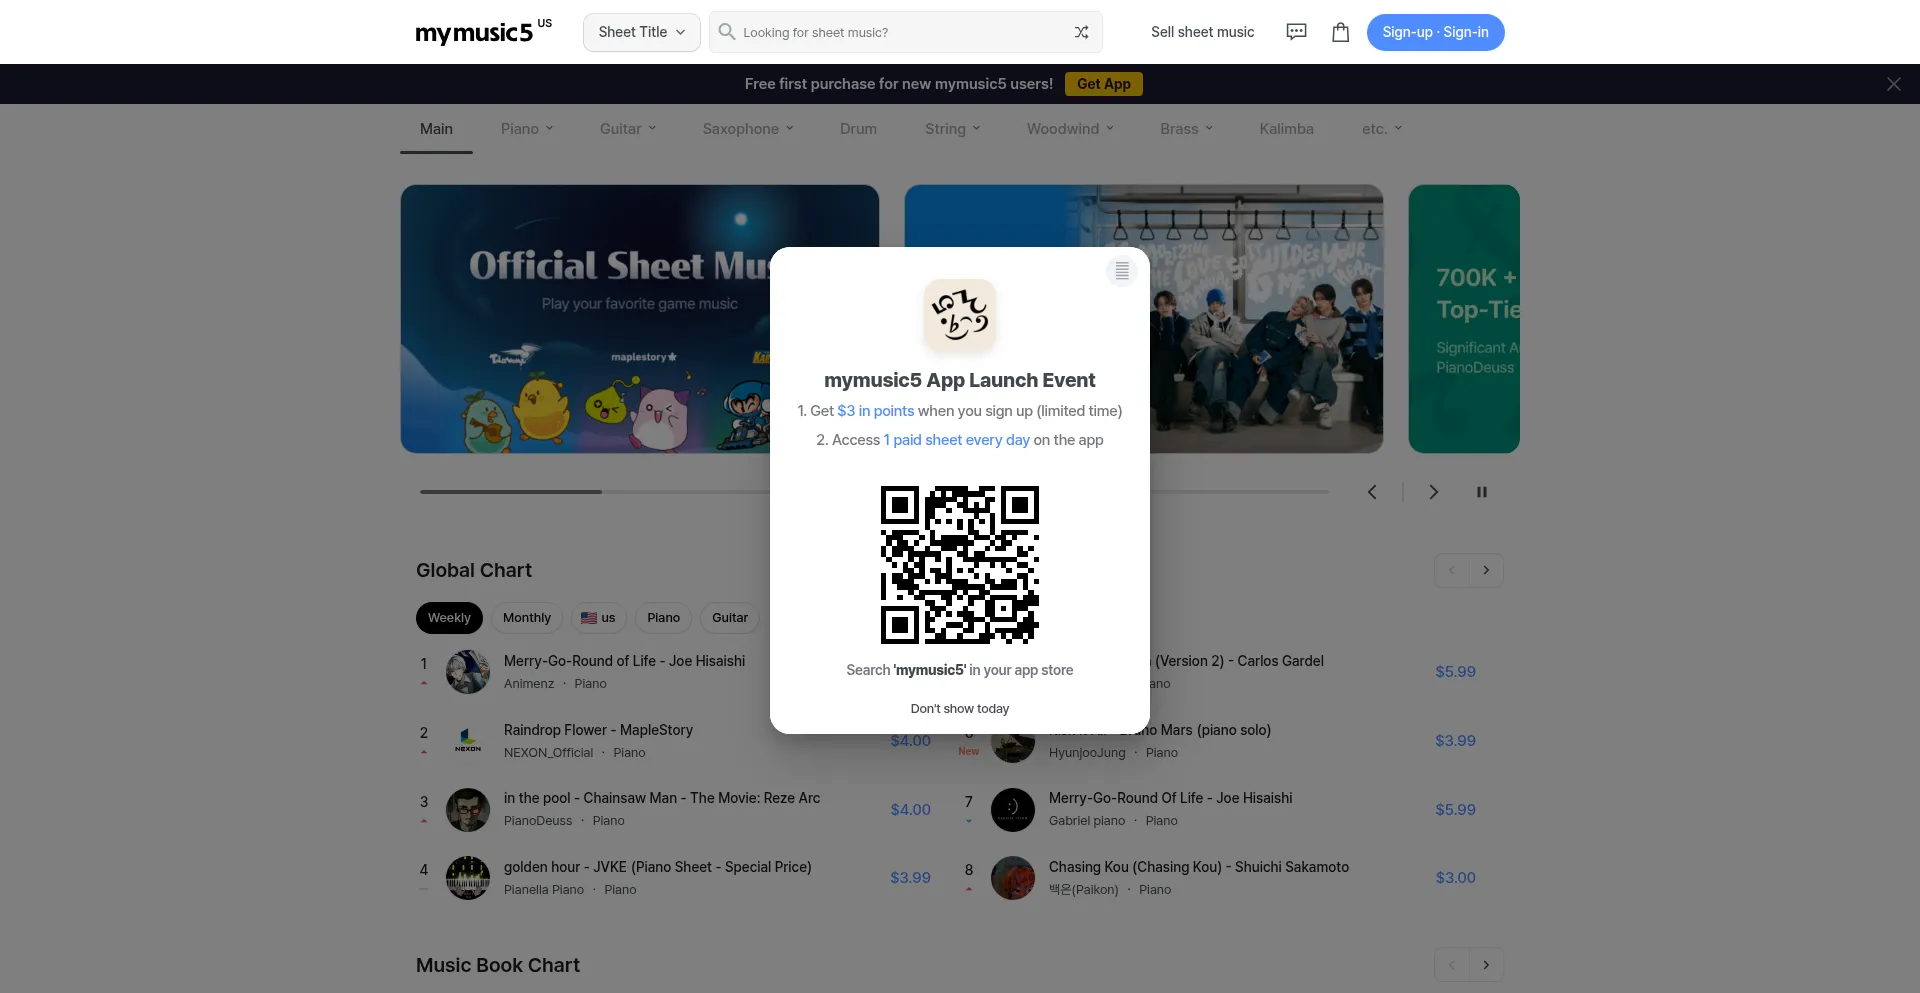Click the $3.00 price for Chasing Kou
The width and height of the screenshot is (1920, 993).
click(x=1455, y=878)
